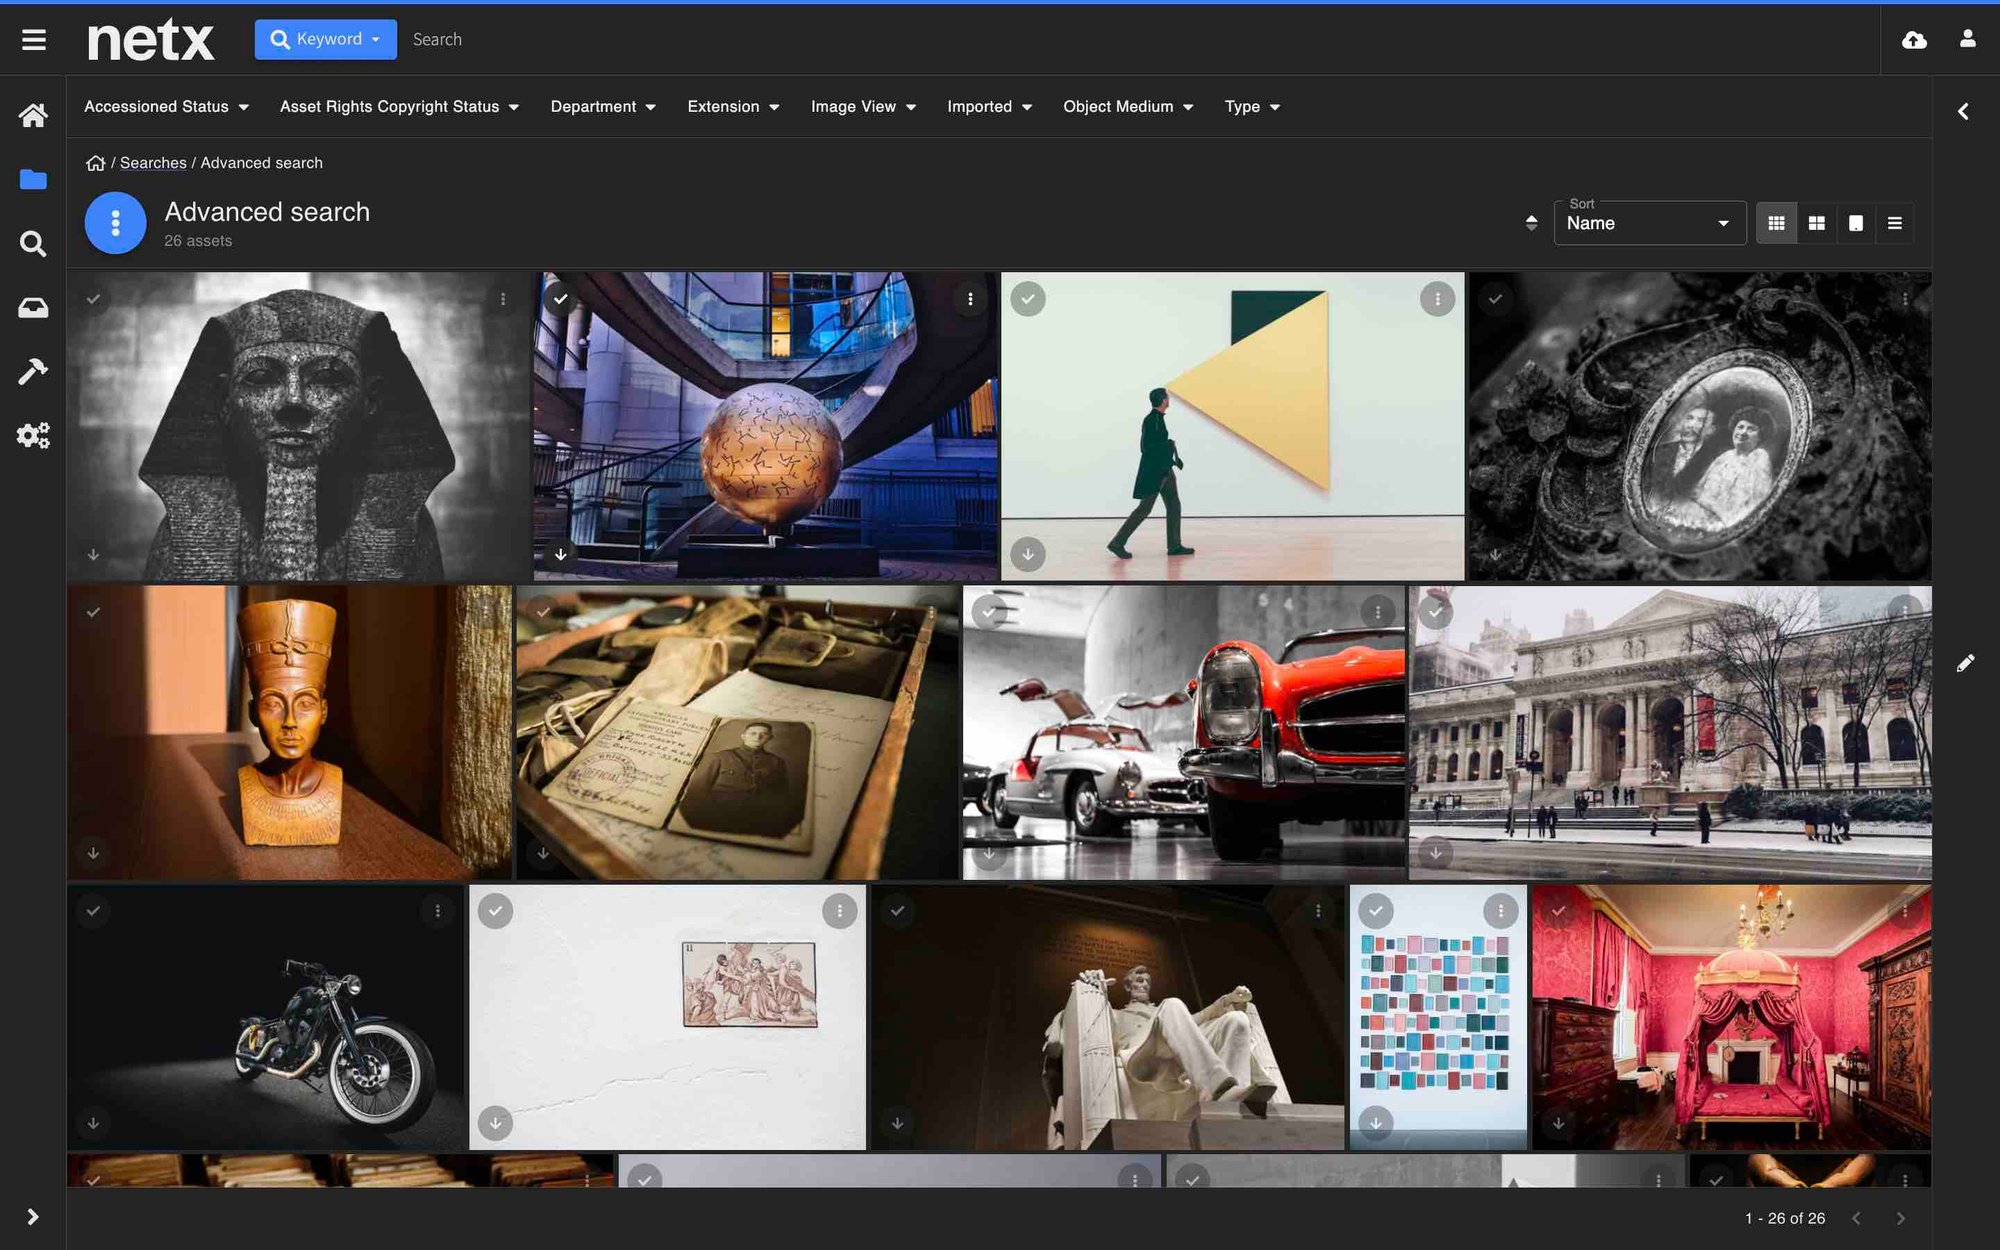Select the Nefertiti bust asset checkbox
The image size is (2000, 1250).
click(x=93, y=612)
